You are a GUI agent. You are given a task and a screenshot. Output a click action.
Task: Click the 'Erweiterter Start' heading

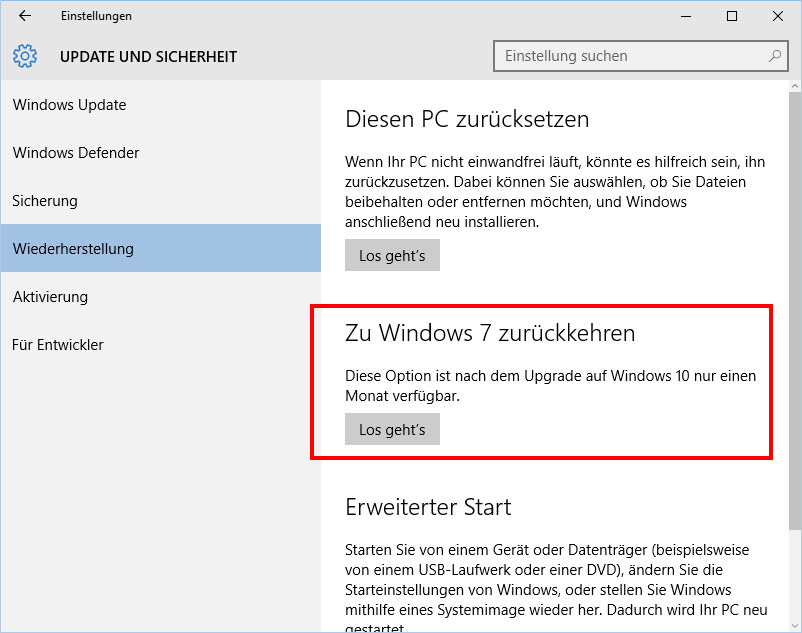428,507
